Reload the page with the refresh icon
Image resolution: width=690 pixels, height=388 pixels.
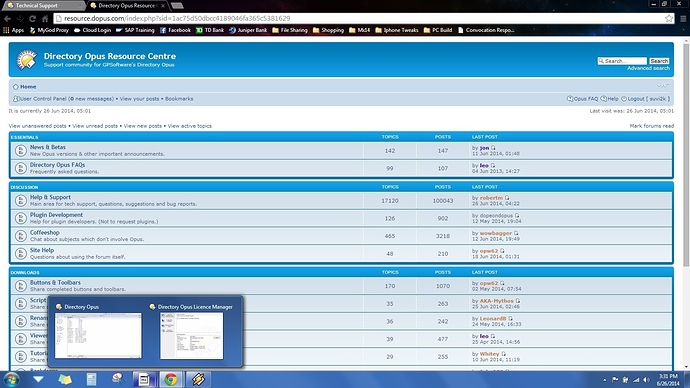click(32, 18)
